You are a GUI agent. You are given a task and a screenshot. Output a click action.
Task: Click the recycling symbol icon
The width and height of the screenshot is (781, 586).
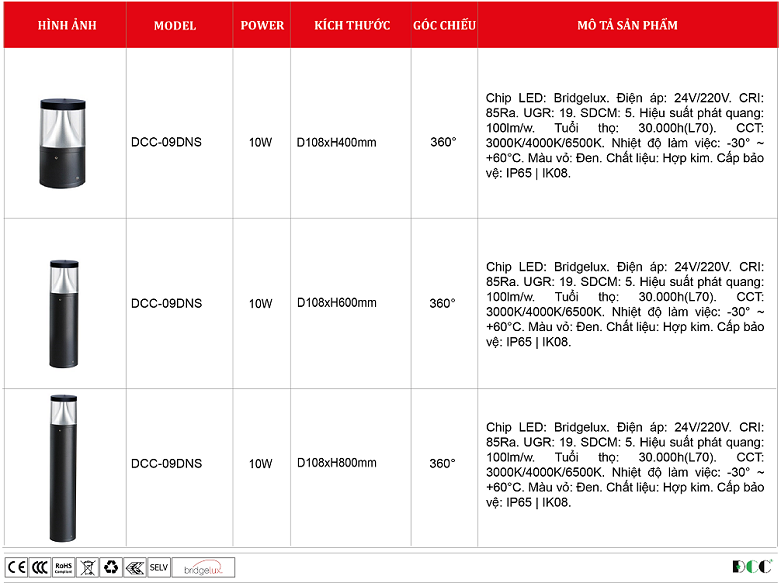pyautogui.click(x=111, y=567)
